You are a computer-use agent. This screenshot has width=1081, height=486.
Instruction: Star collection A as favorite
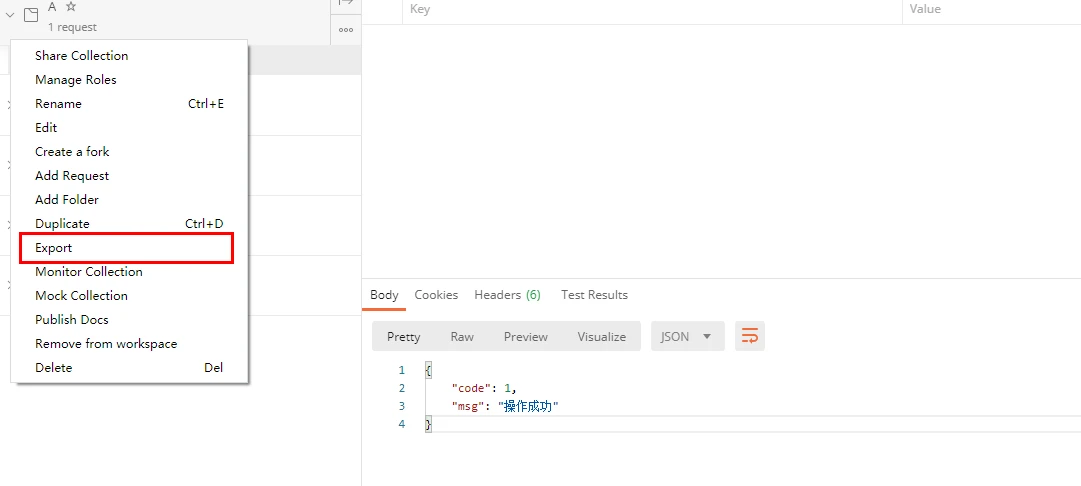(x=71, y=7)
